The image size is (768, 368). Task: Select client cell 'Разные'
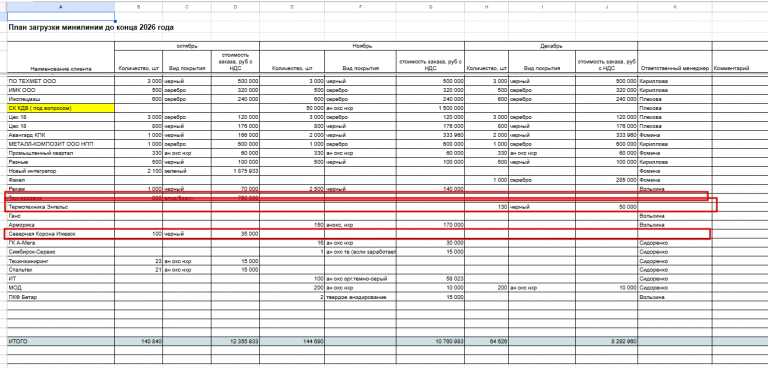(61, 162)
